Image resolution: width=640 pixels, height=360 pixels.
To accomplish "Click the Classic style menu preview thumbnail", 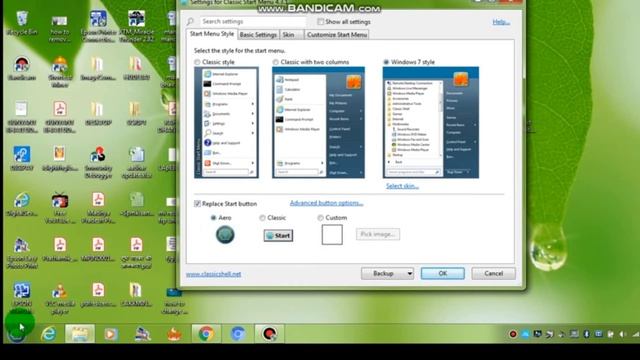I will coord(226,122).
